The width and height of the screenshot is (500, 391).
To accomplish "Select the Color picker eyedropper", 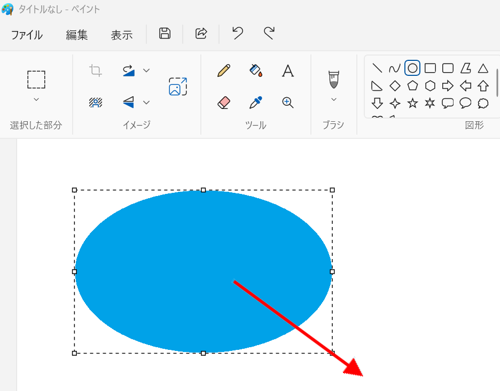I will (x=256, y=102).
